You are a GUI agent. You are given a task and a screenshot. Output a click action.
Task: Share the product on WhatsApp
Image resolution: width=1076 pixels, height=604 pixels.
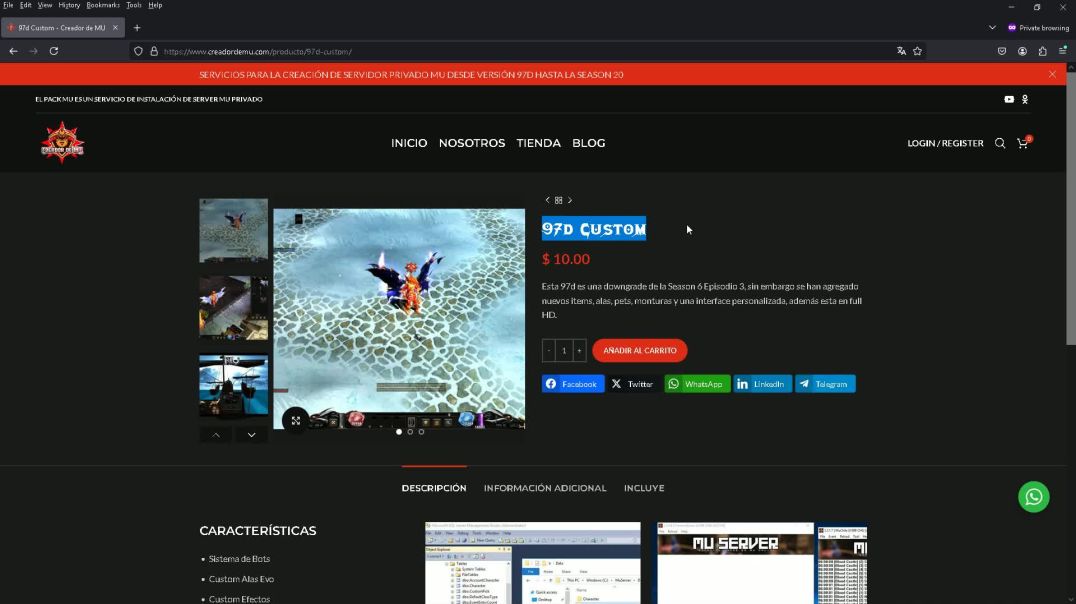697,384
